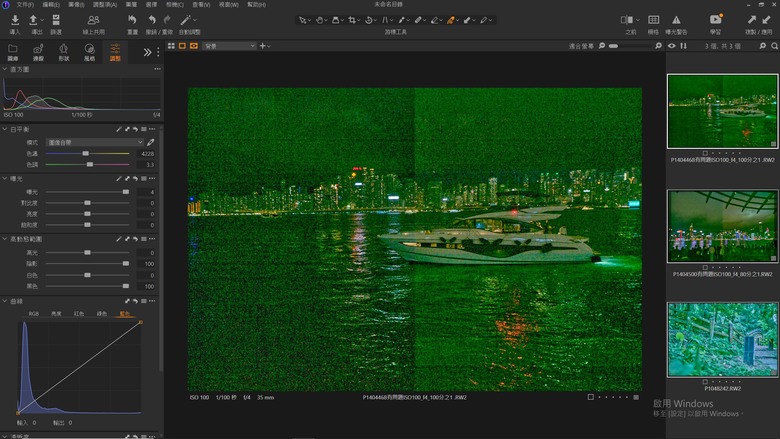Viewport: 780px width, 439px height.
Task: Select the eraser mask tool
Action: point(434,20)
